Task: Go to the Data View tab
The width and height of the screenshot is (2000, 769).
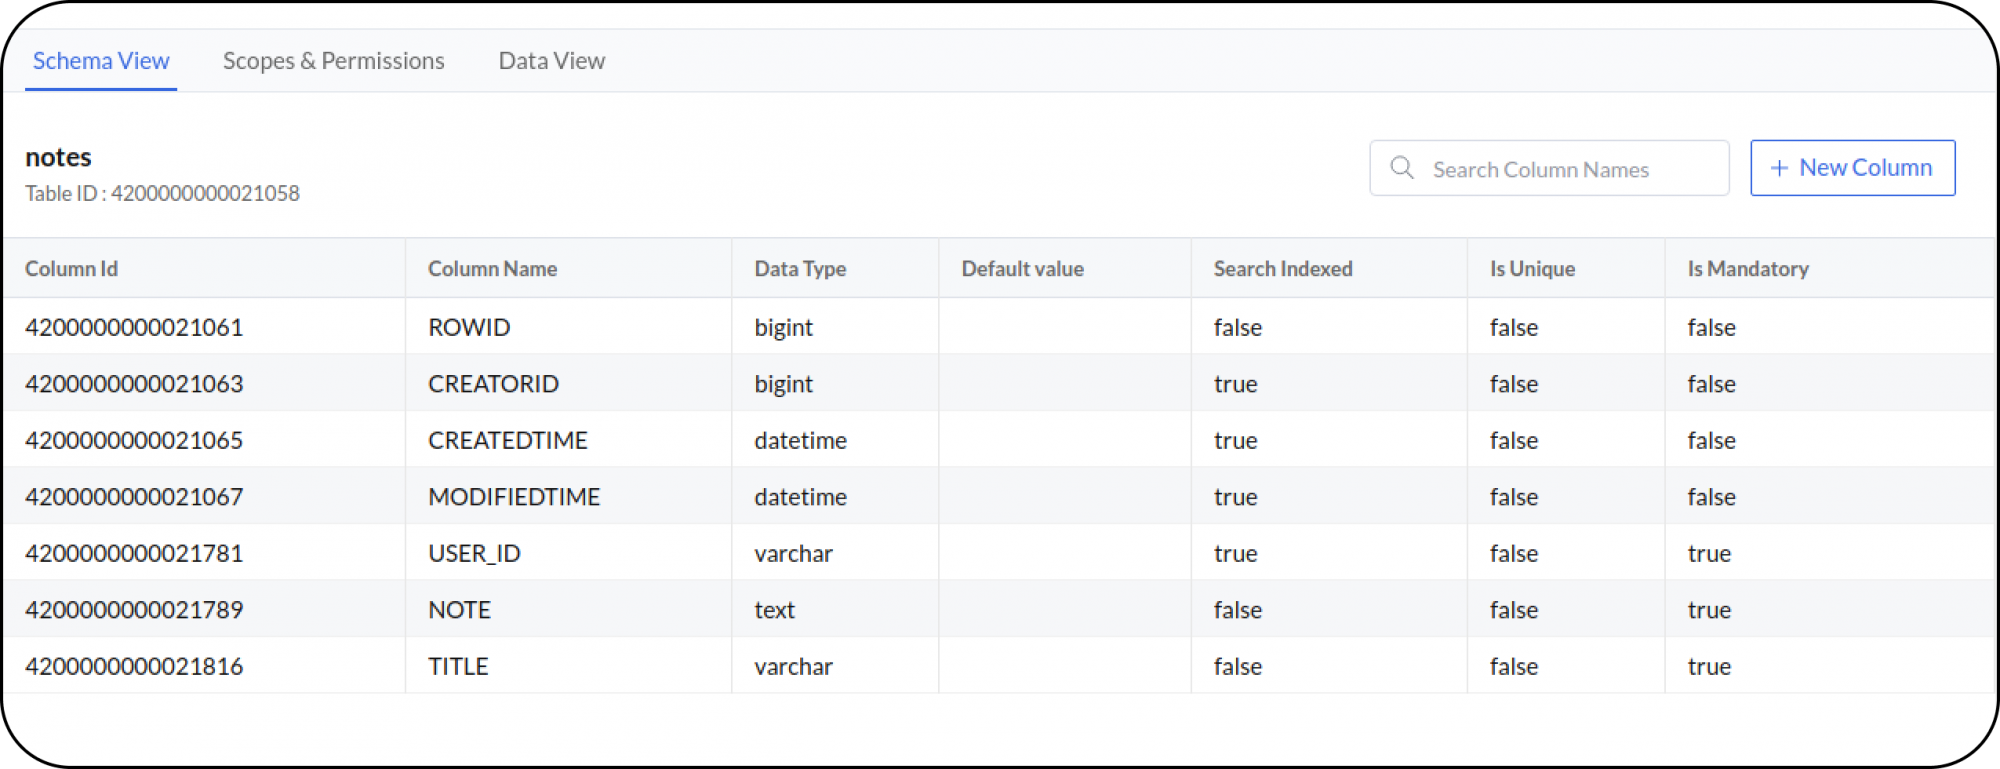Action: pyautogui.click(x=551, y=61)
